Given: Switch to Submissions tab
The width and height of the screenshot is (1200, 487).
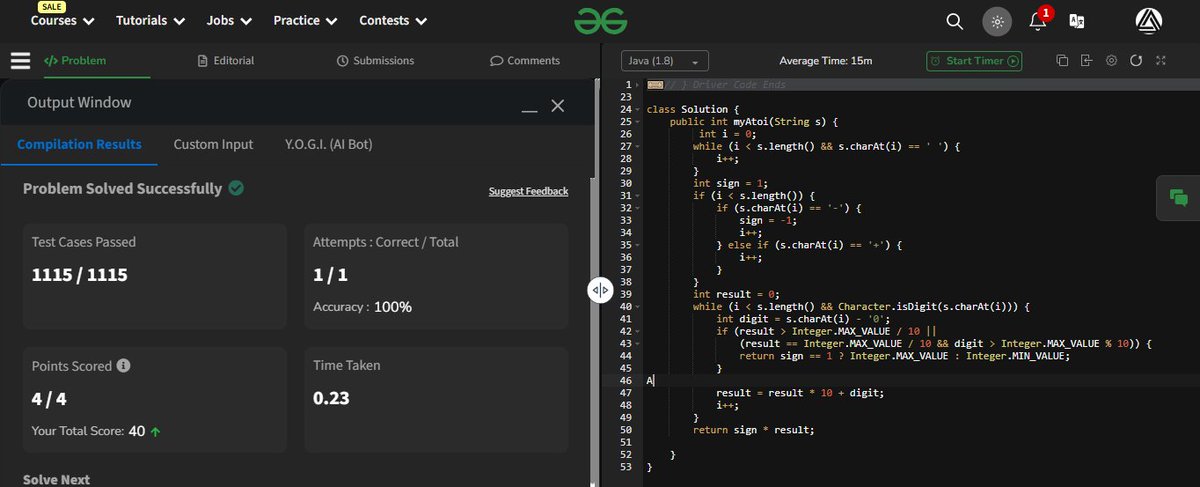Looking at the screenshot, I should (x=375, y=60).
